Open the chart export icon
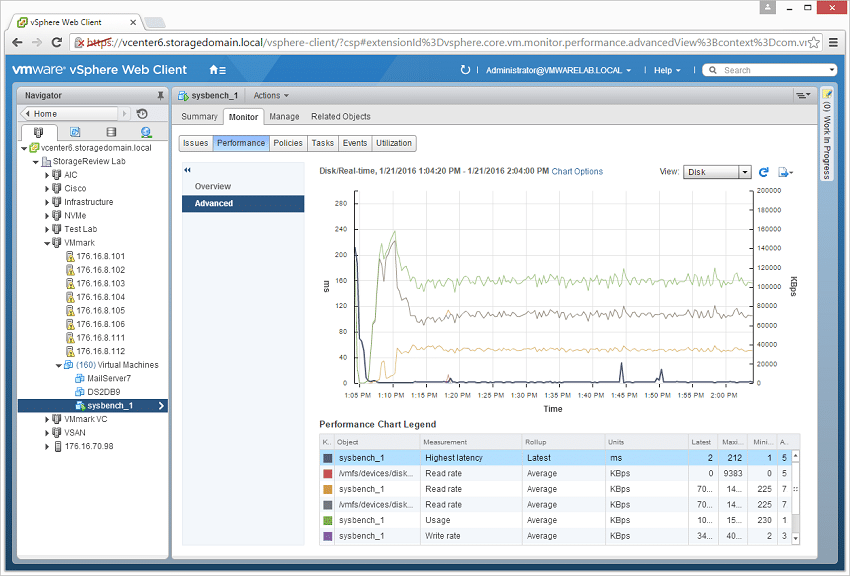 click(785, 172)
